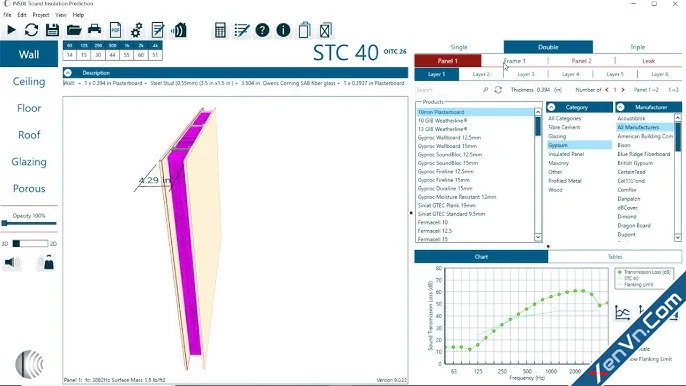Switch to the Layer 2 tab
The width and height of the screenshot is (686, 386).
[481, 74]
